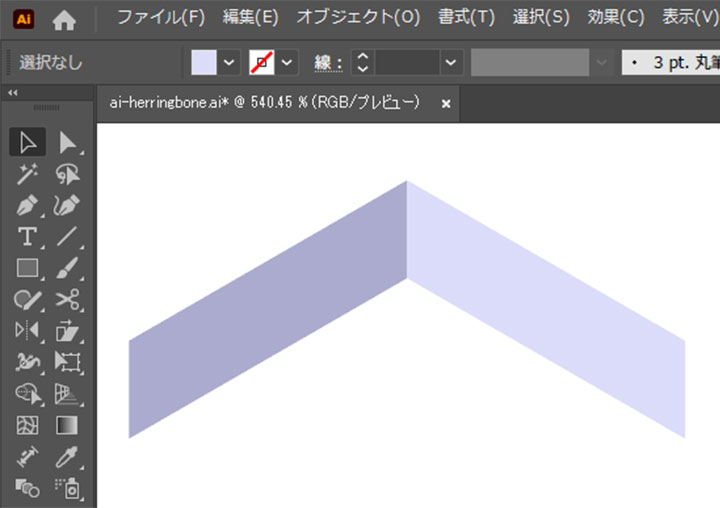
Task: Activate the Type tool
Action: (x=28, y=236)
